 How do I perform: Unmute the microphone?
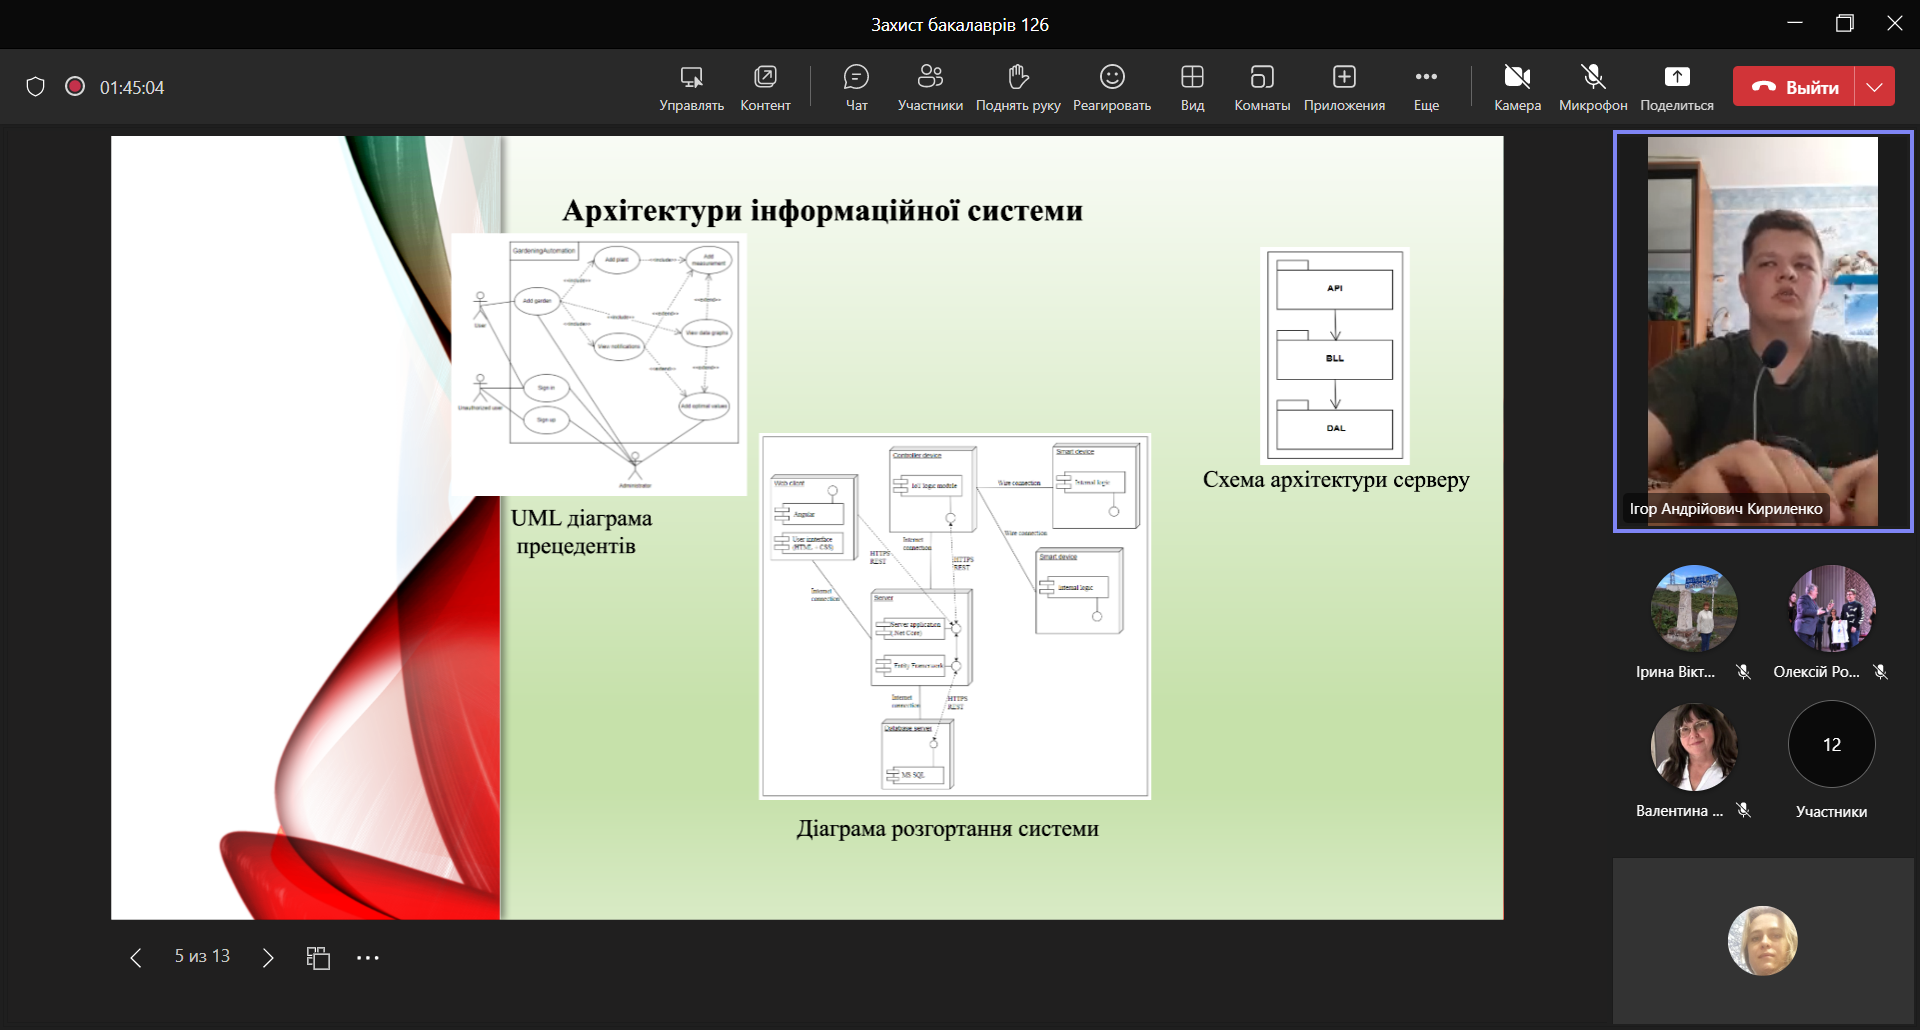[x=1592, y=87]
